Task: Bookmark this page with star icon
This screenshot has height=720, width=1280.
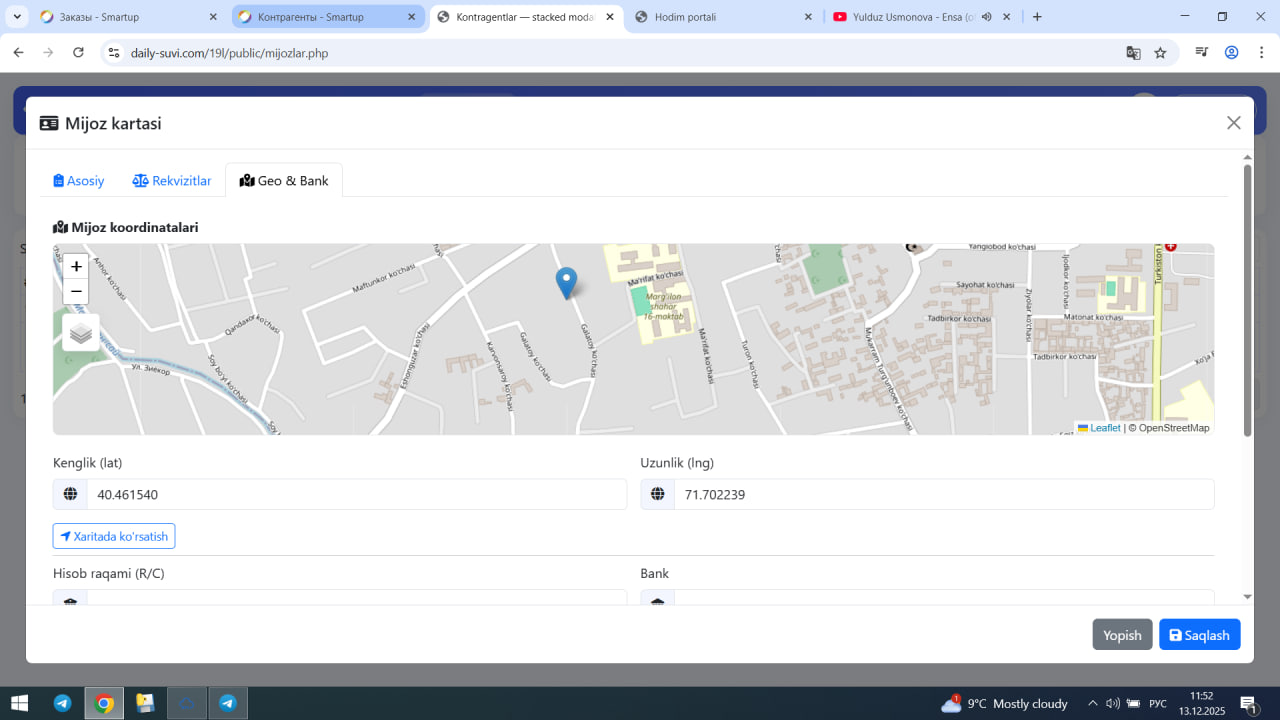Action: tap(1160, 53)
